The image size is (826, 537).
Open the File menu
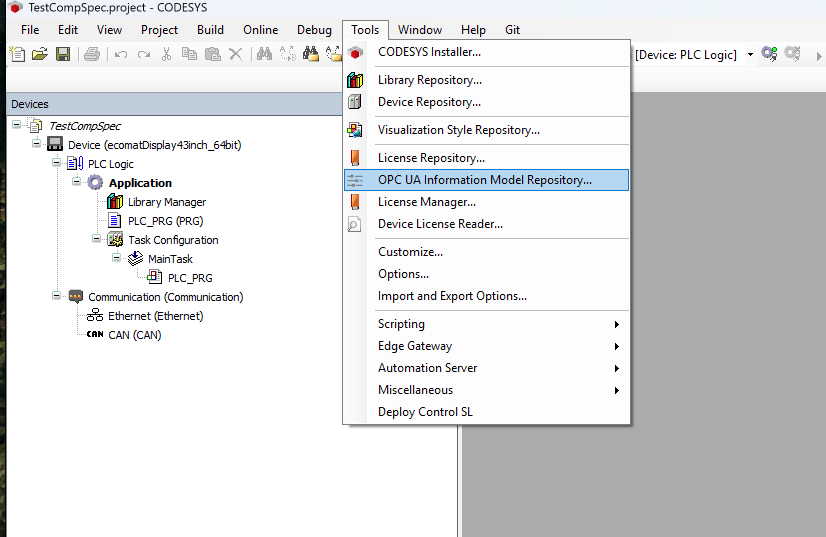pos(30,30)
